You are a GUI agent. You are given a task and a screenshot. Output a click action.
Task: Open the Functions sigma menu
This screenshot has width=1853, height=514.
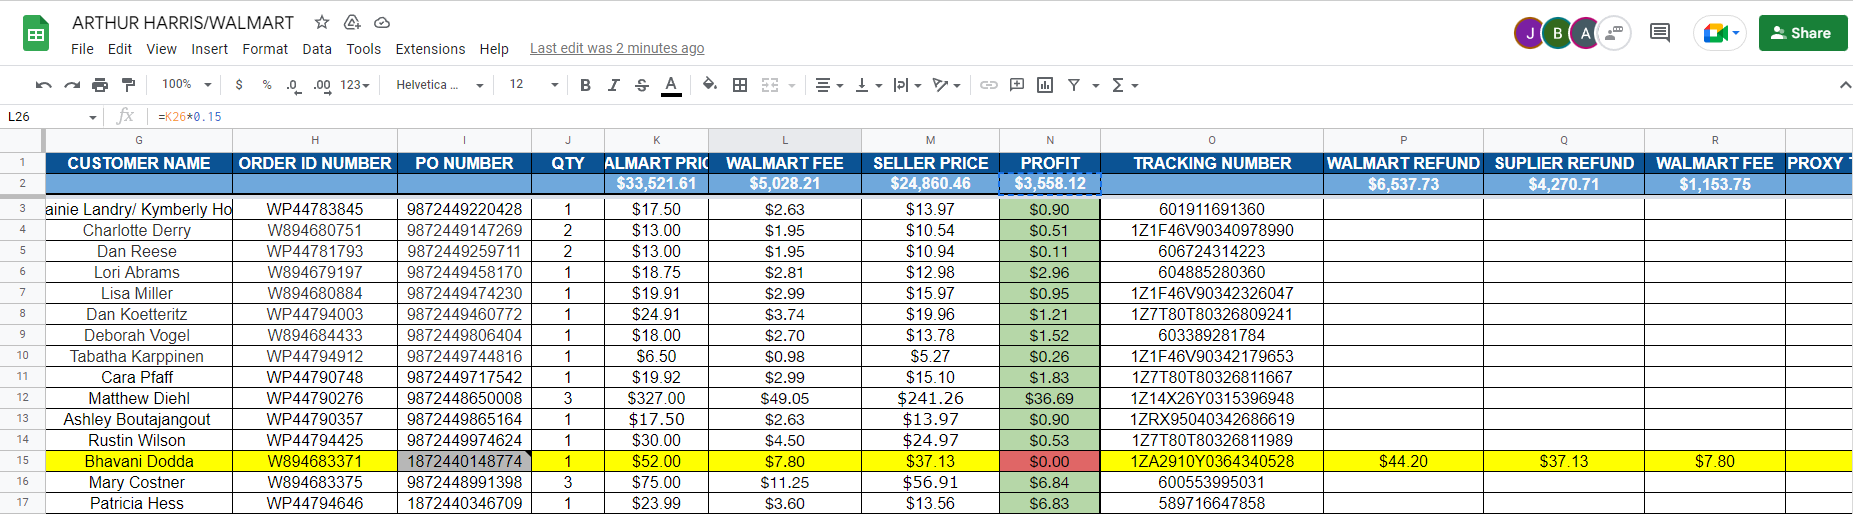[x=1124, y=85]
